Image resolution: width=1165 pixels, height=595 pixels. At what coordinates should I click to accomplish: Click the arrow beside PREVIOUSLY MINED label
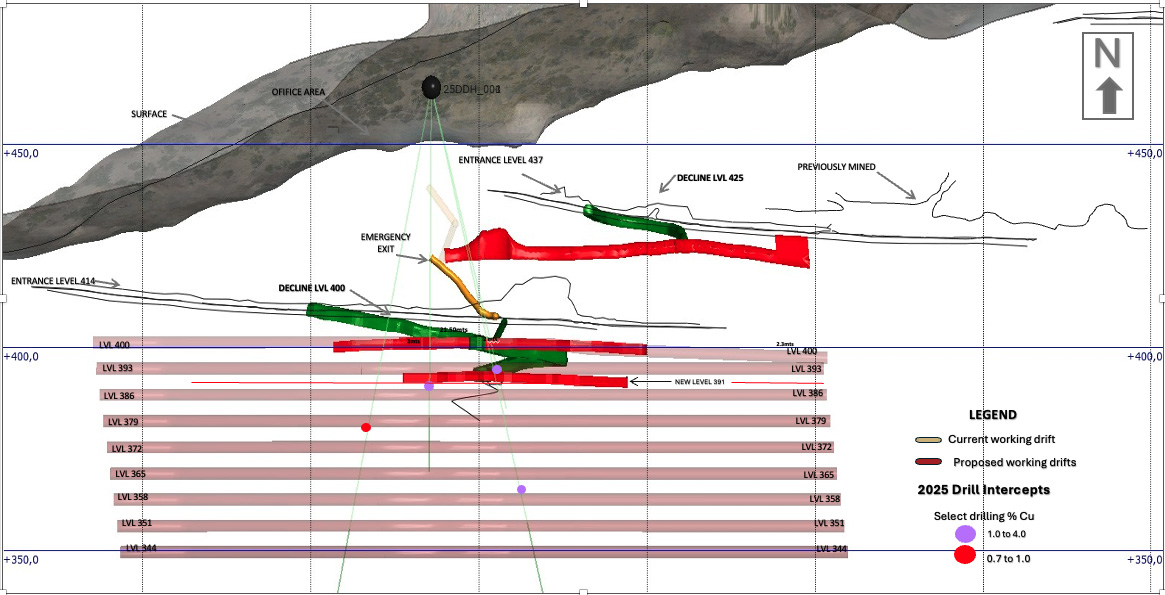point(896,183)
